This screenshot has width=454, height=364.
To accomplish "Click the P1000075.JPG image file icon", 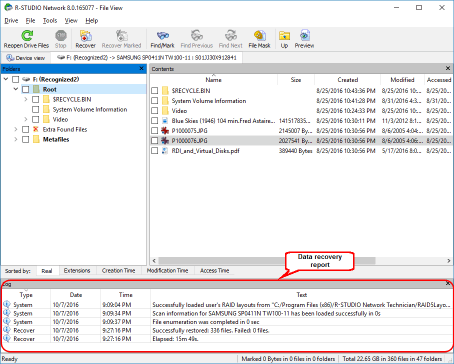I will [x=165, y=131].
